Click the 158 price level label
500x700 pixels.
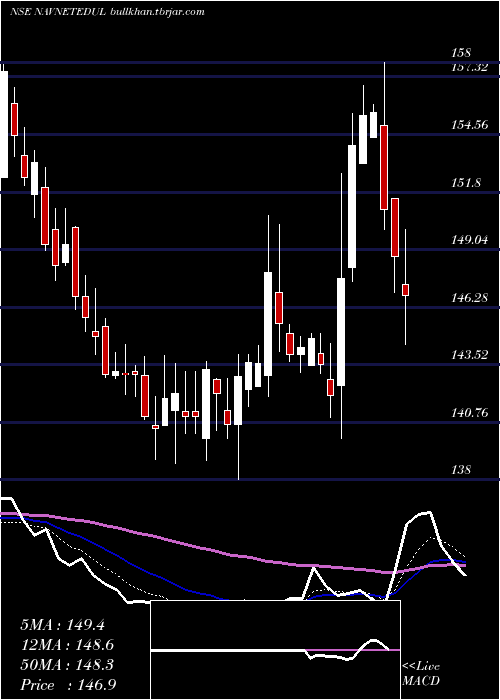point(461,54)
